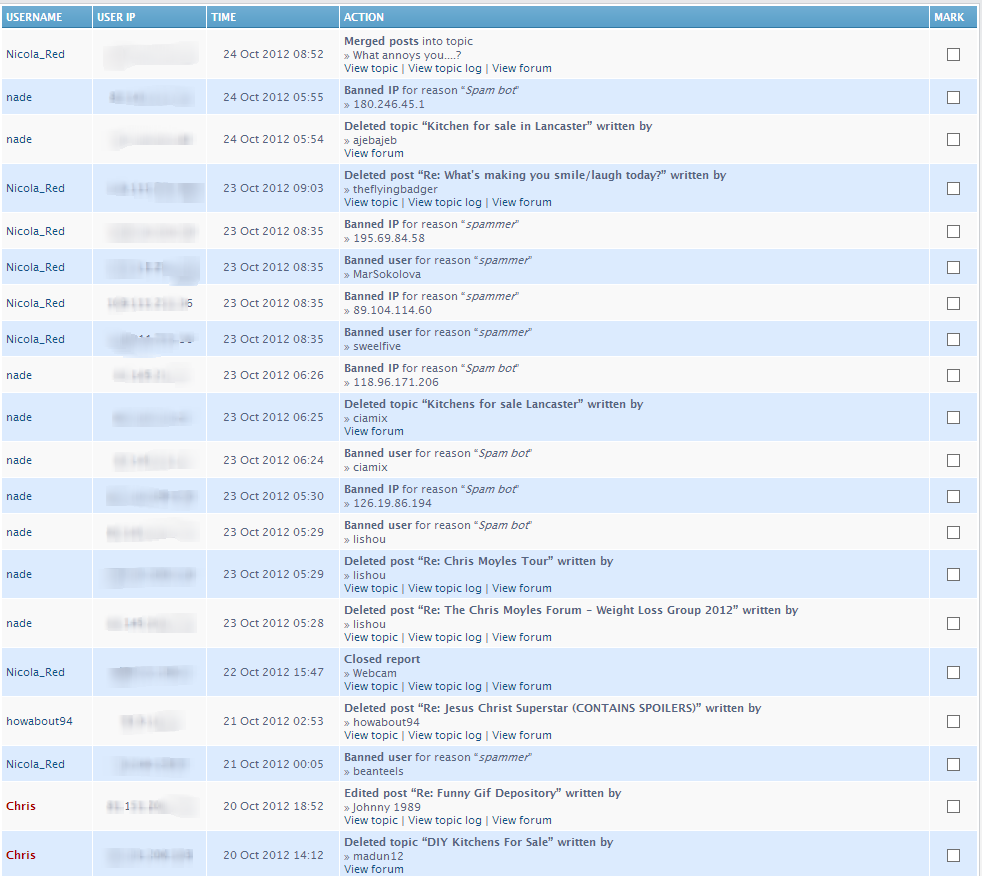Mark the row for Closed report Webcam

pos(953,672)
